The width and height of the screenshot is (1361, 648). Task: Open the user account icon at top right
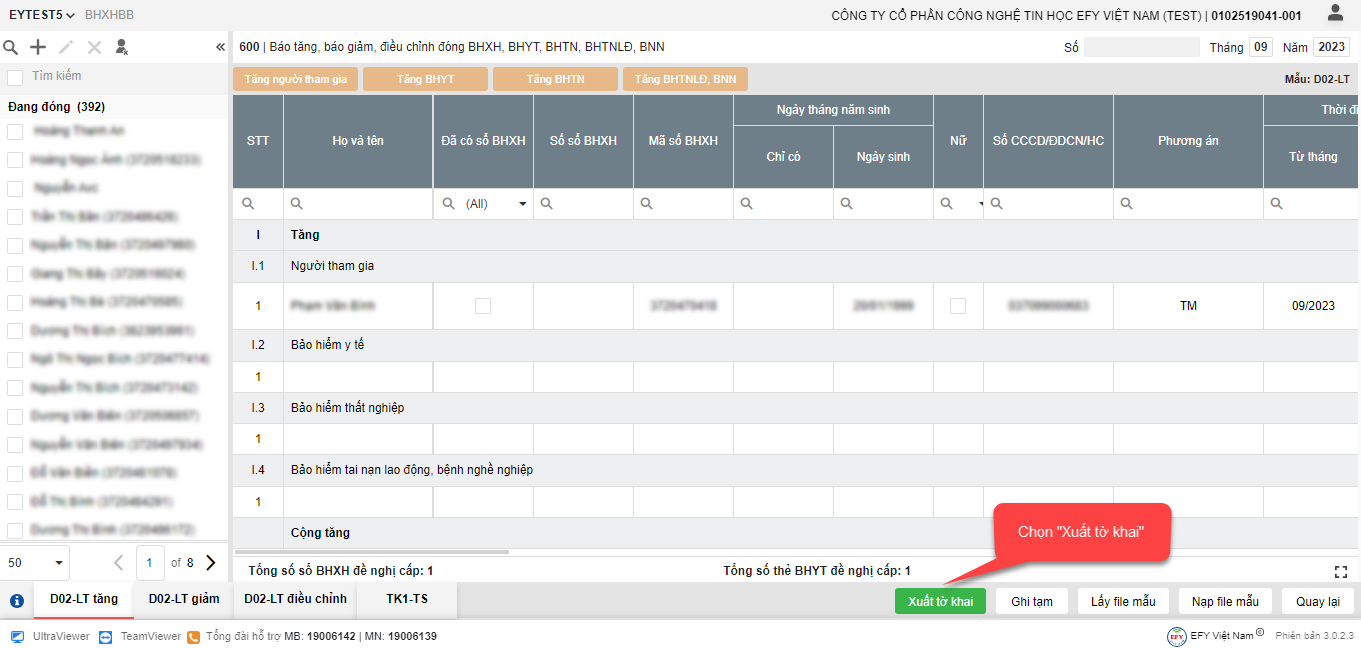[1335, 13]
